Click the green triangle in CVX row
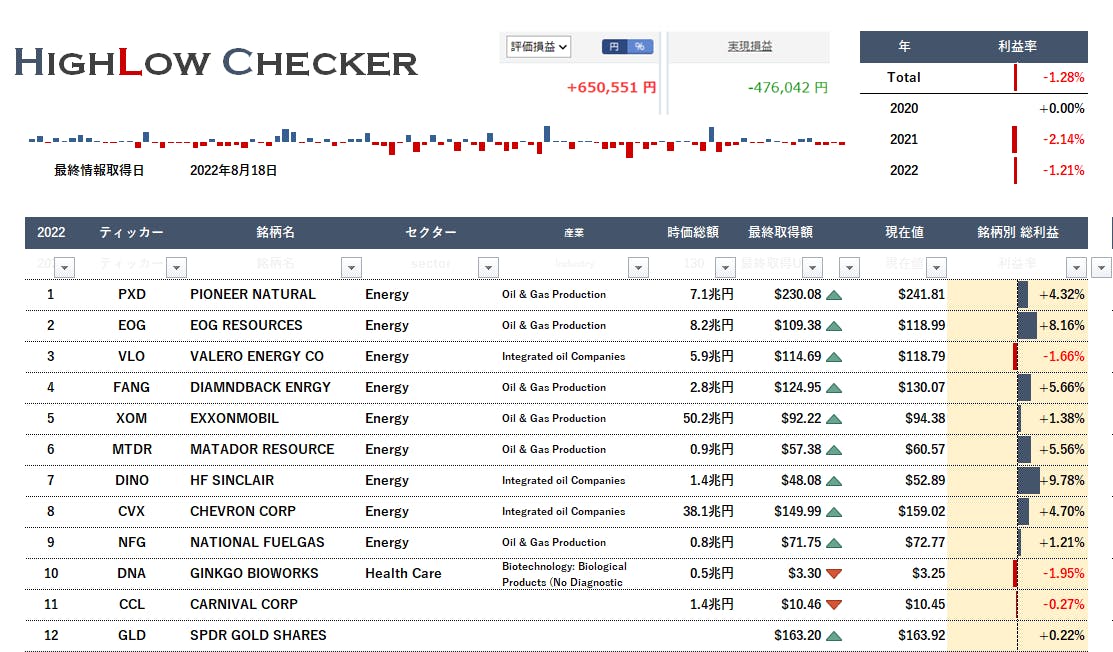The height and width of the screenshot is (652, 1113). [833, 512]
